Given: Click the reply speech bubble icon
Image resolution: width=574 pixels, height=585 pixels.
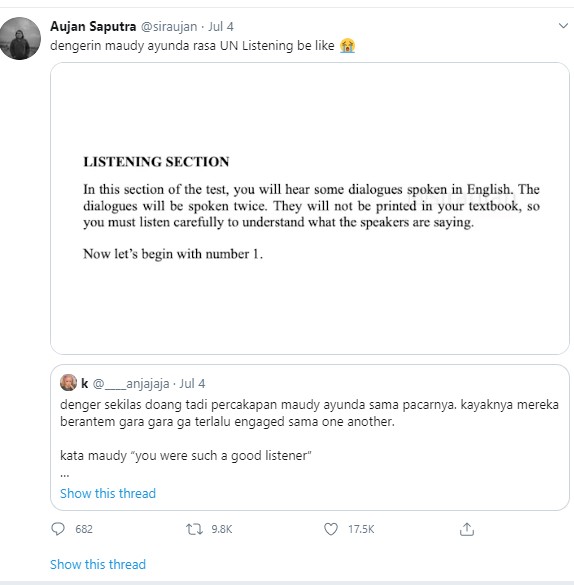Looking at the screenshot, I should 58,529.
